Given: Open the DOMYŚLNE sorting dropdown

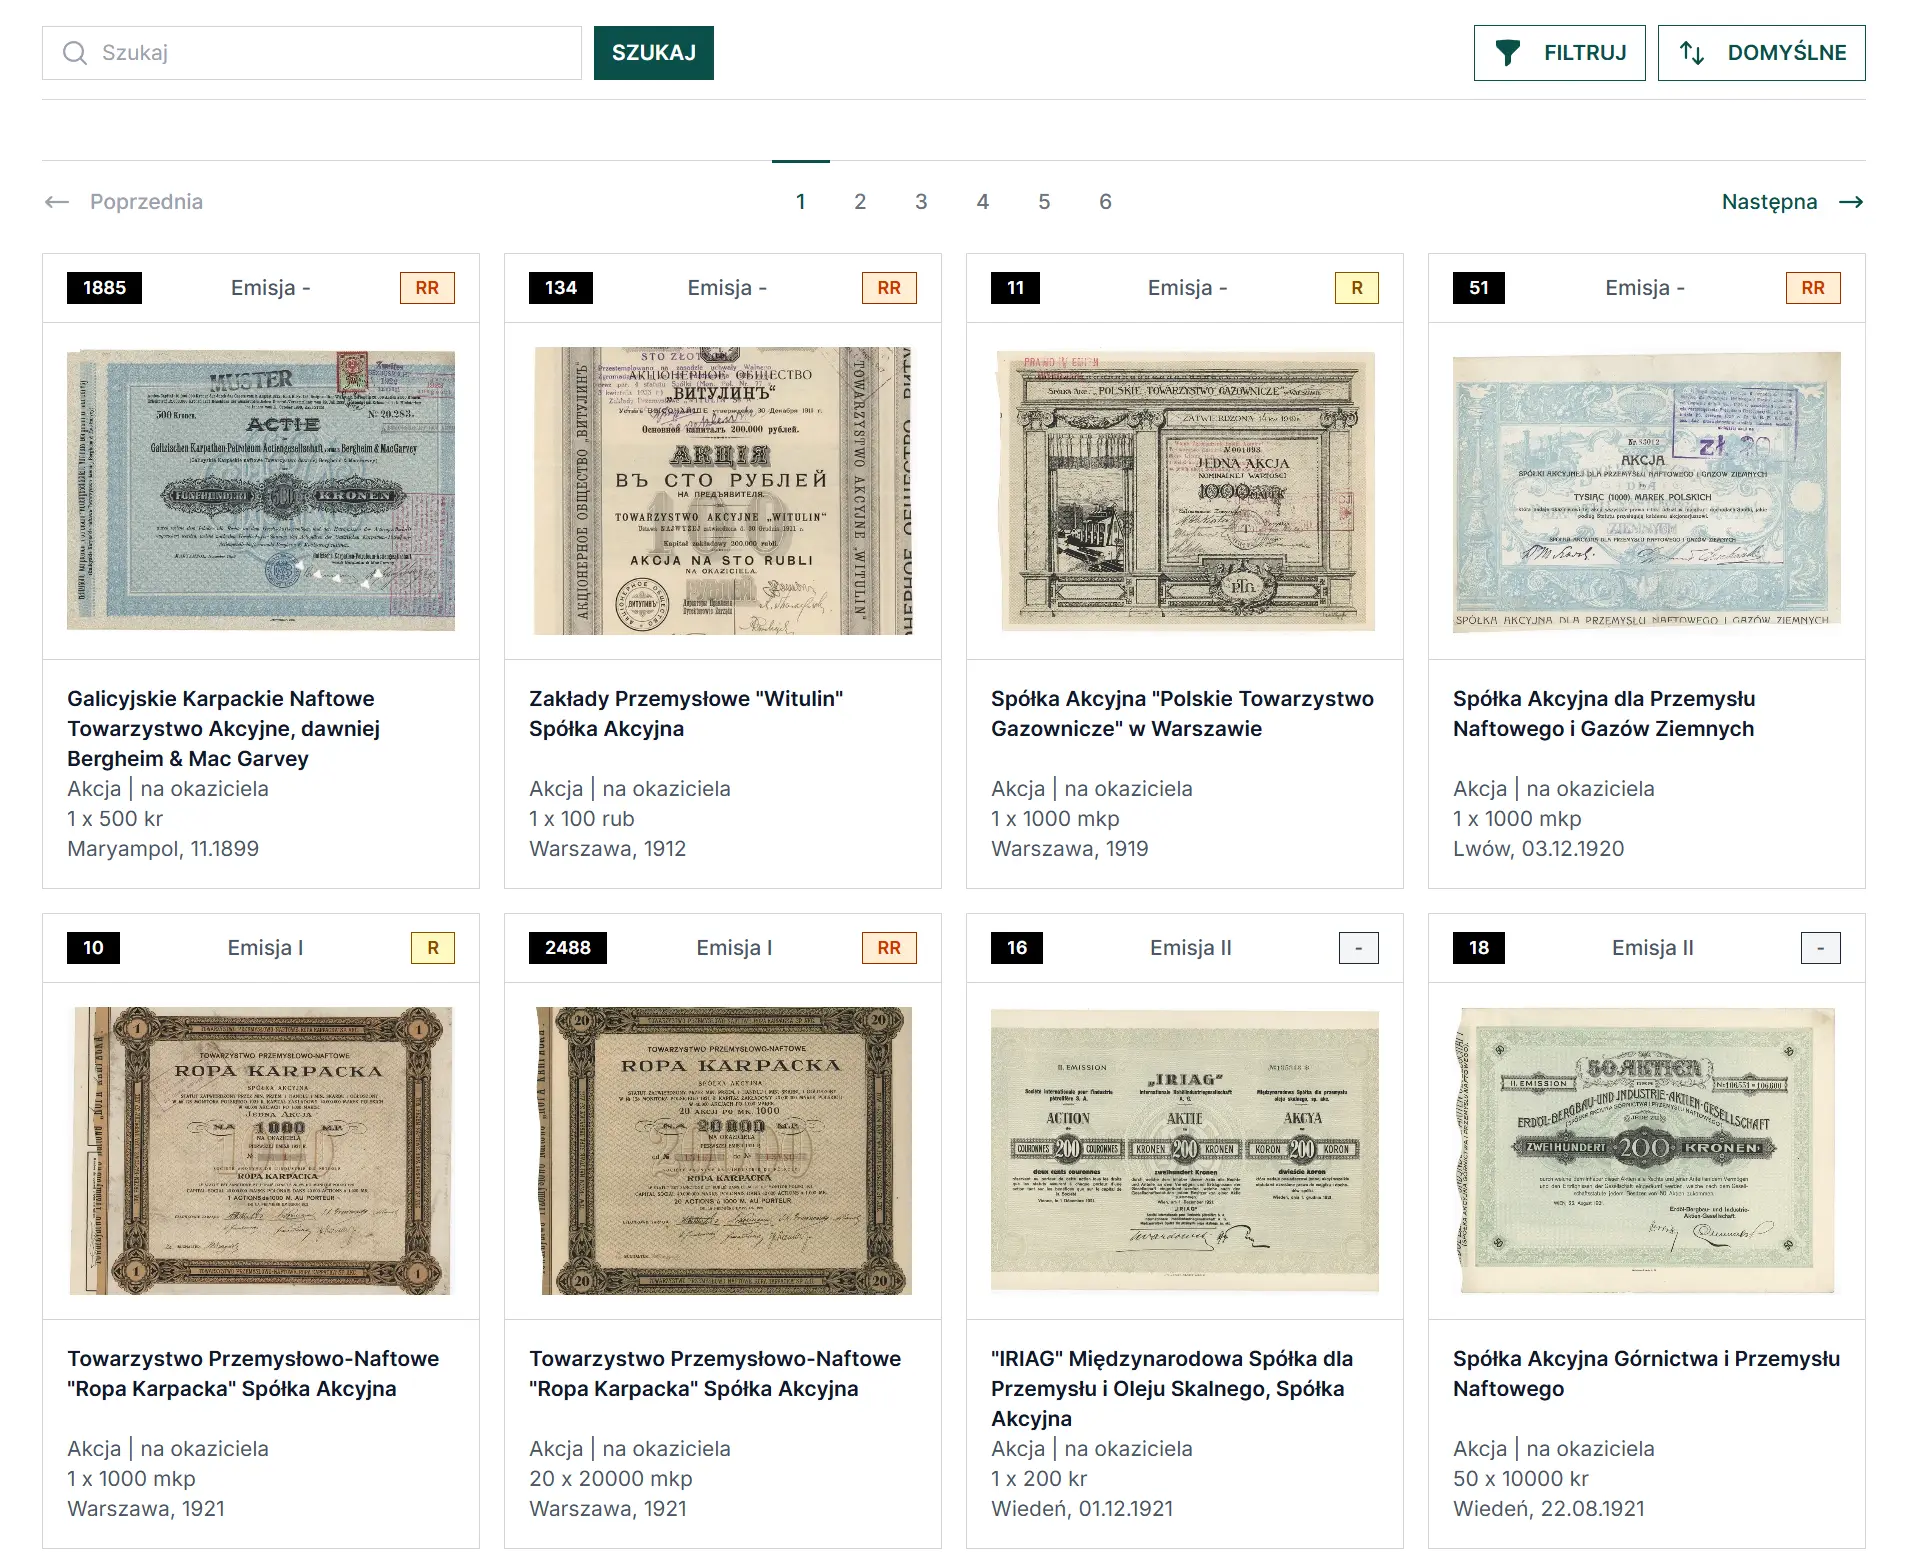Looking at the screenshot, I should tap(1761, 53).
